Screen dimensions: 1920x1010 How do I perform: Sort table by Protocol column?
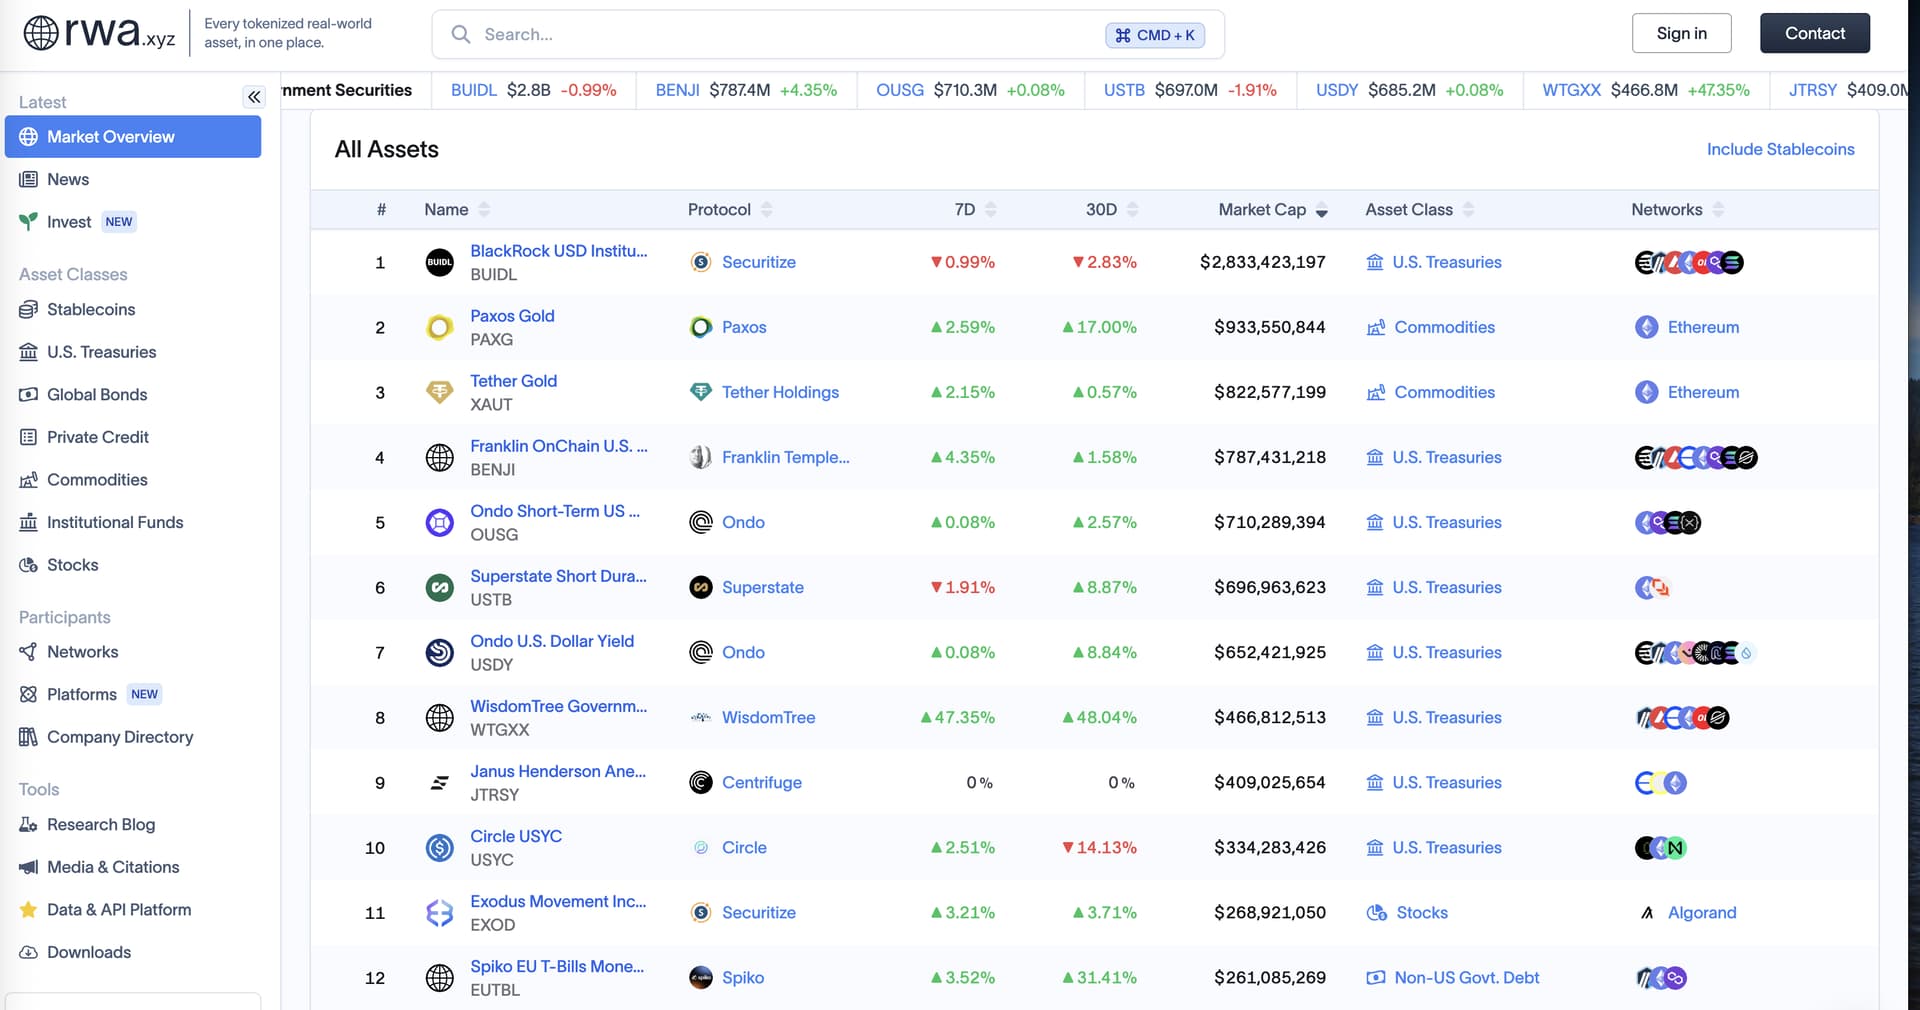tap(730, 209)
